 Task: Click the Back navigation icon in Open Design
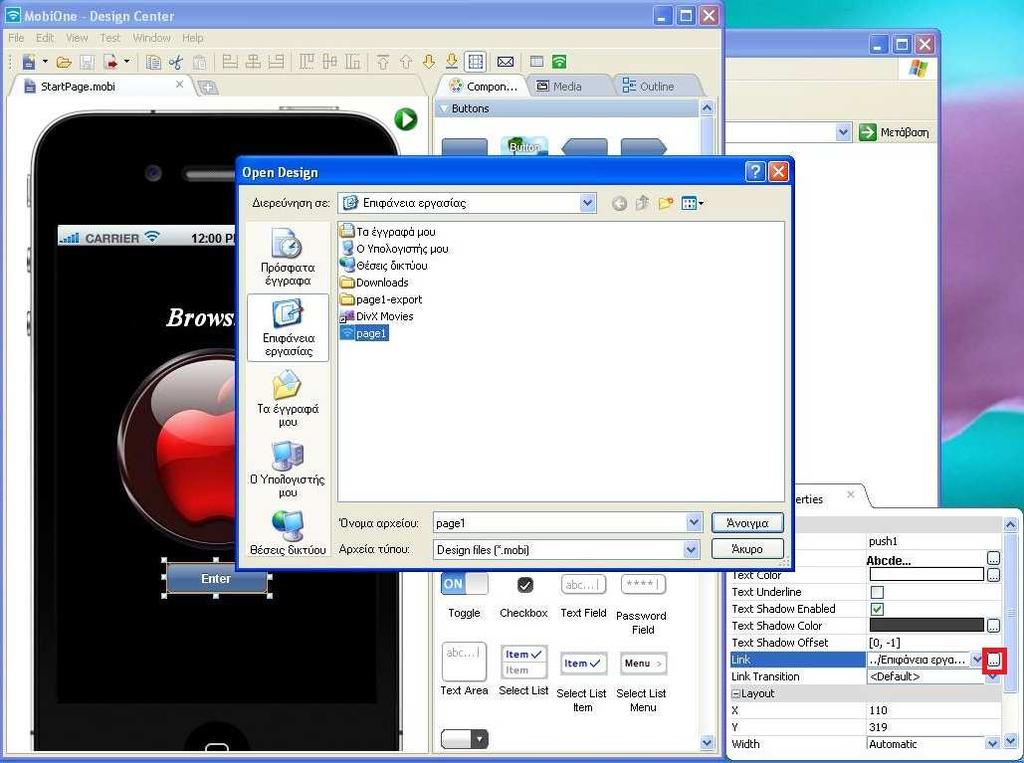coord(619,204)
